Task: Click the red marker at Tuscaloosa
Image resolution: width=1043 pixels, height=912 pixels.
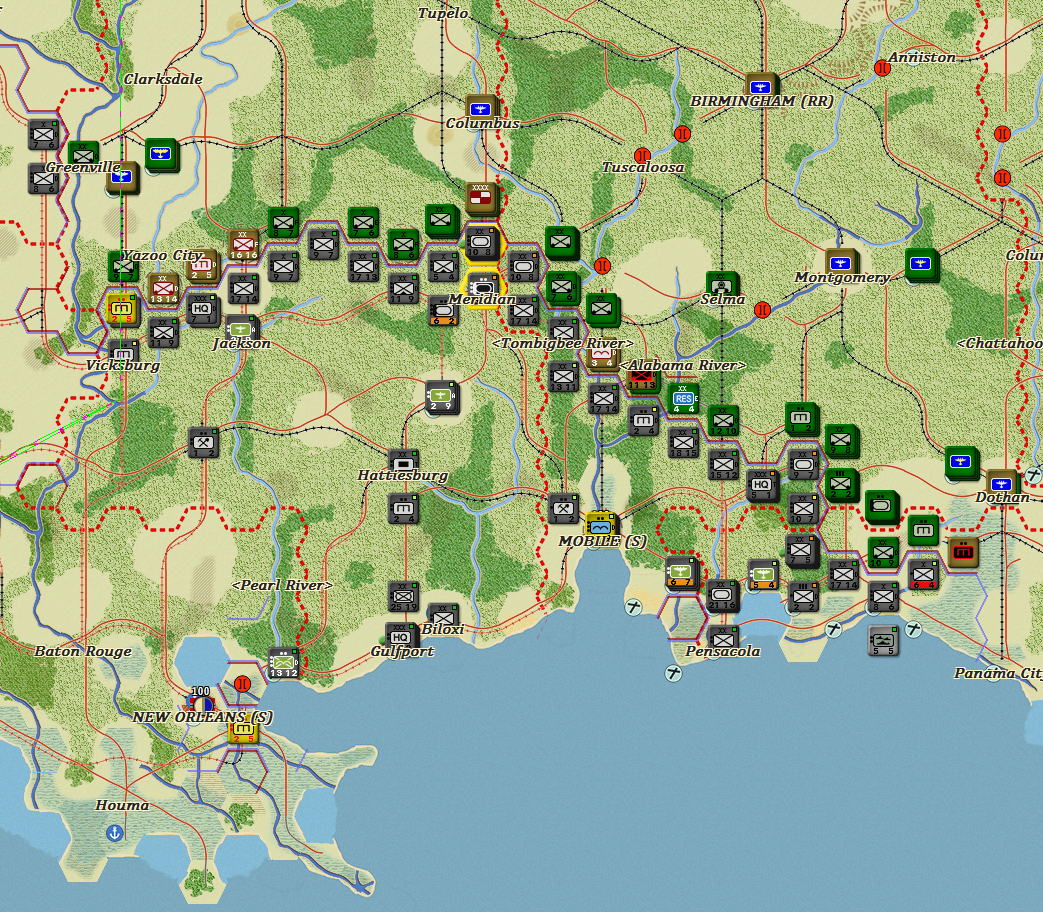Action: (642, 156)
